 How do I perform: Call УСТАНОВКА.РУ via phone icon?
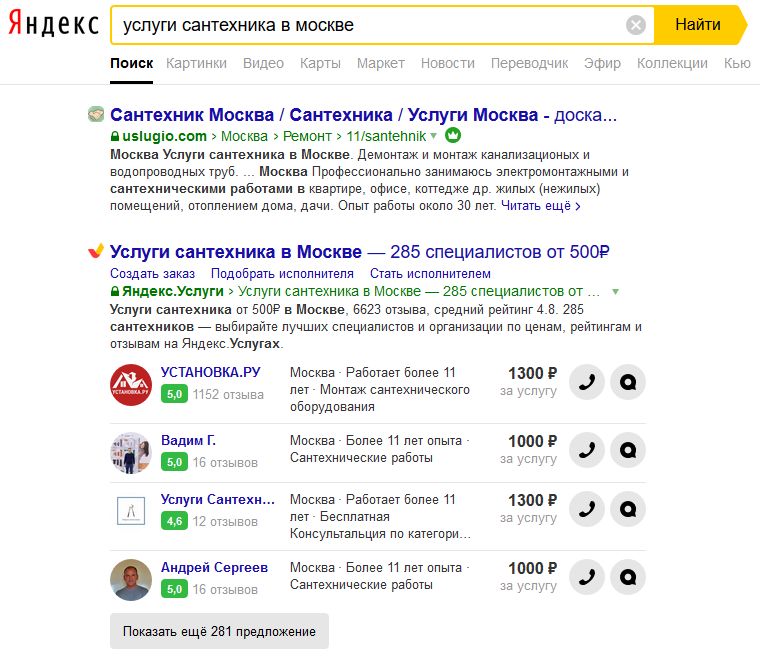586,382
